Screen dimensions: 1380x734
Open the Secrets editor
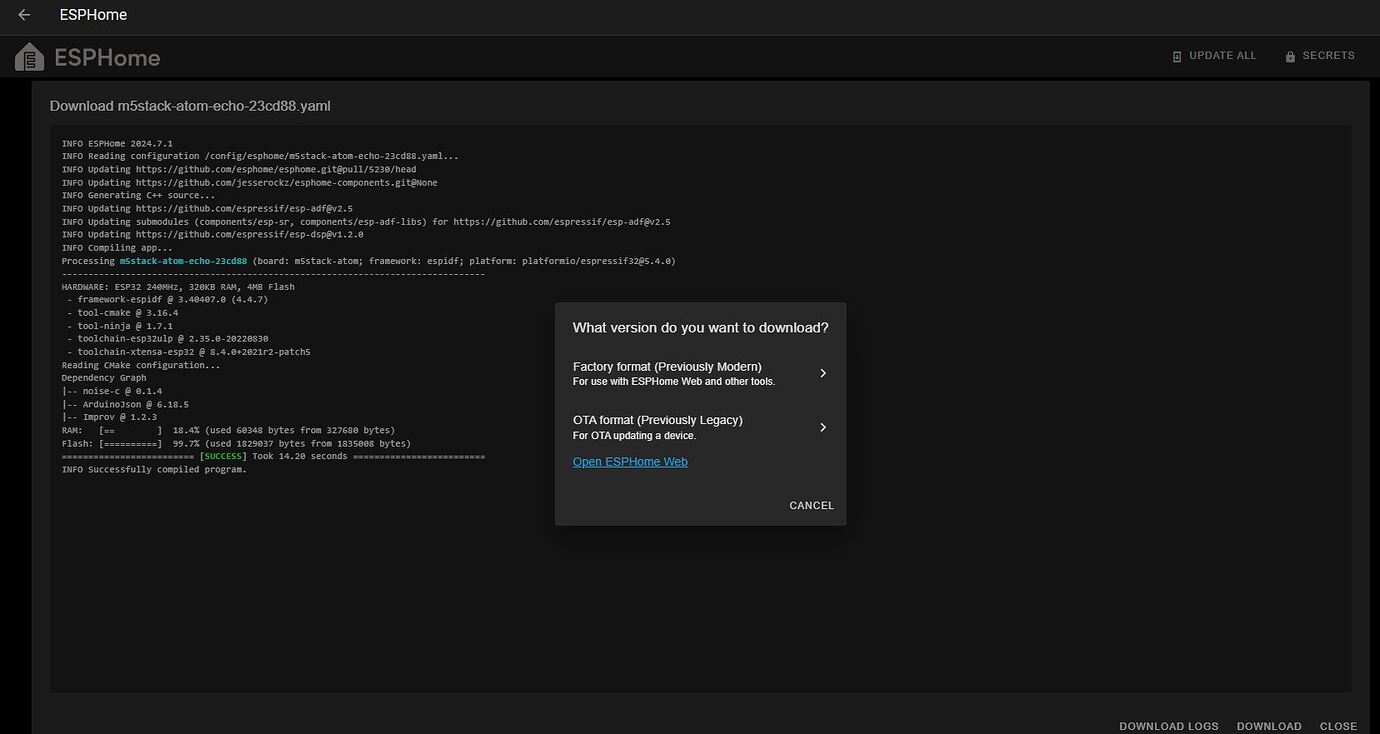coord(1320,56)
